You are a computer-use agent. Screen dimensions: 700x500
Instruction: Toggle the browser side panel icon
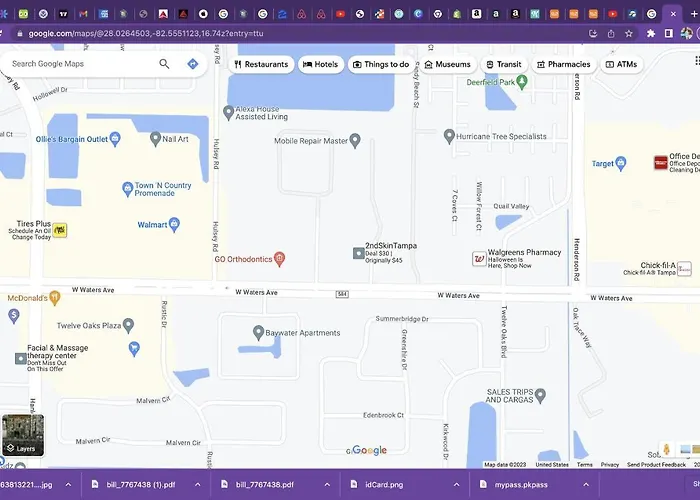tap(668, 33)
